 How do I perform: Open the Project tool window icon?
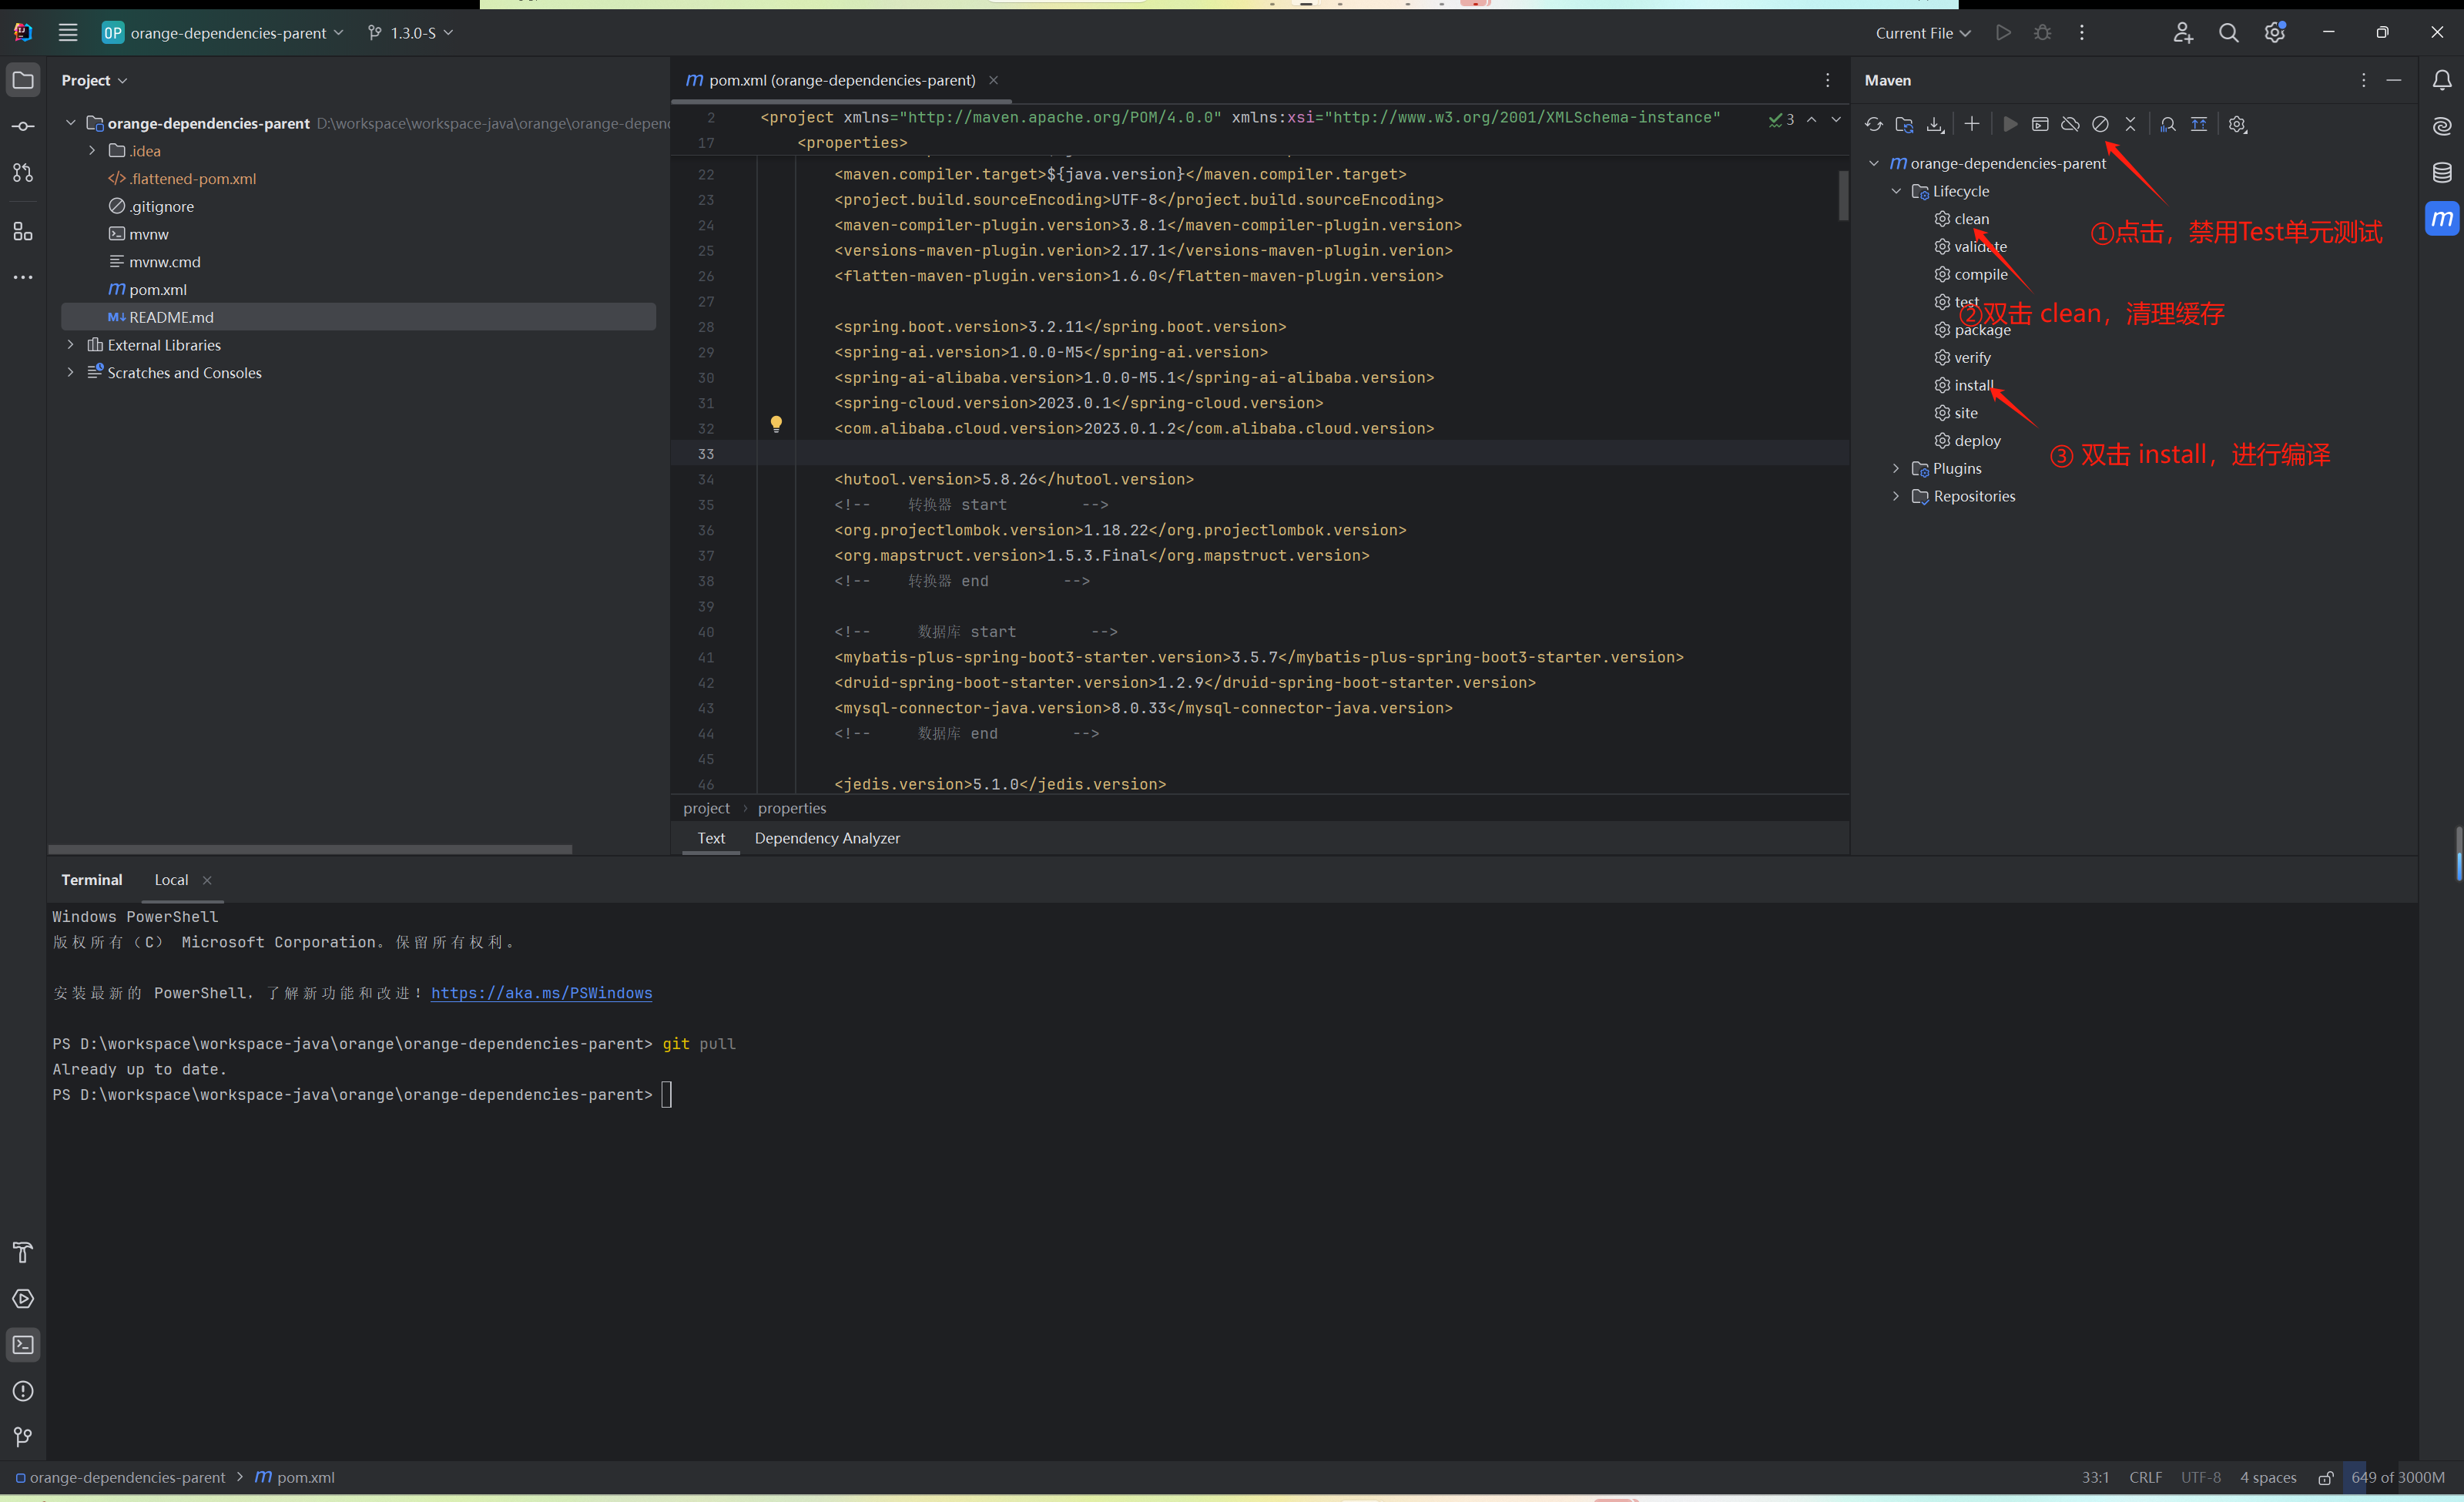pos(23,80)
